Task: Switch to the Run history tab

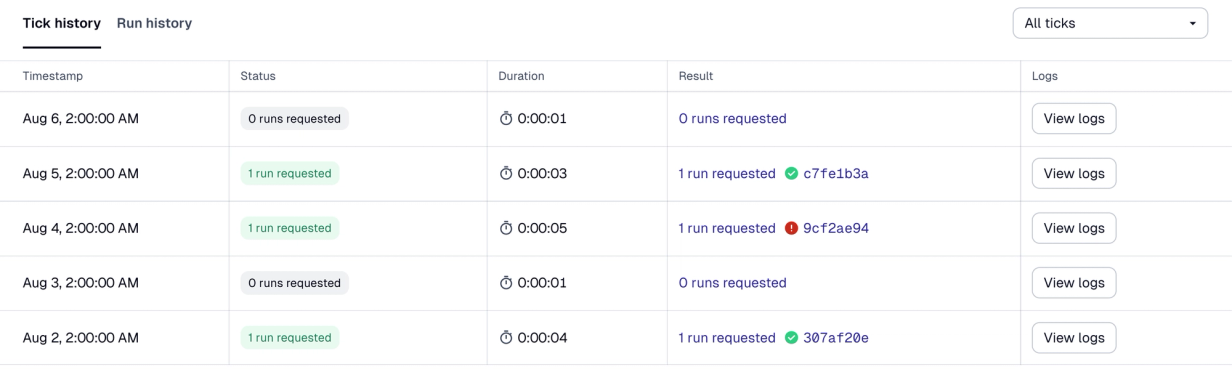Action: tap(154, 23)
